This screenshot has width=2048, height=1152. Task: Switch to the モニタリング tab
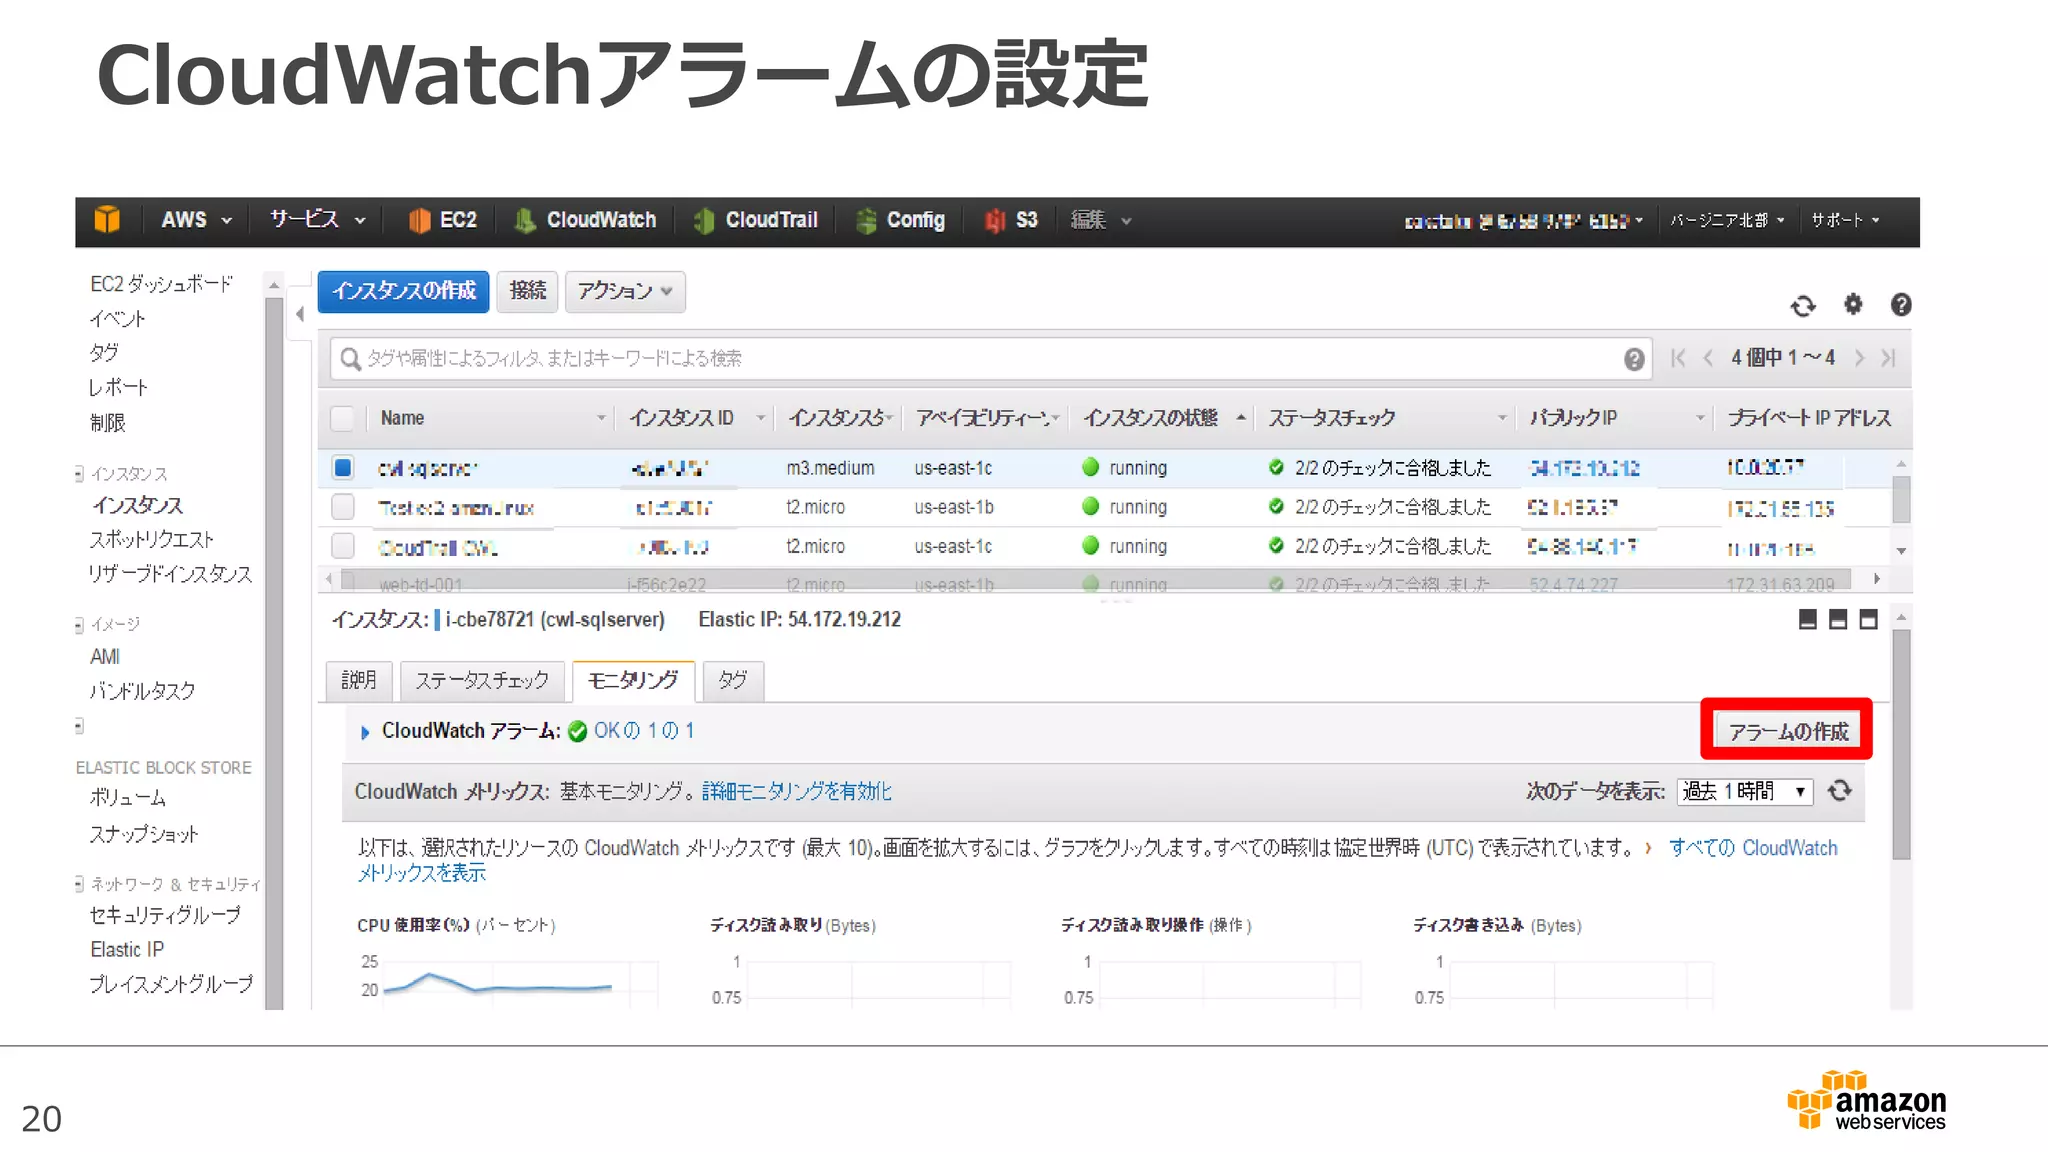click(633, 681)
